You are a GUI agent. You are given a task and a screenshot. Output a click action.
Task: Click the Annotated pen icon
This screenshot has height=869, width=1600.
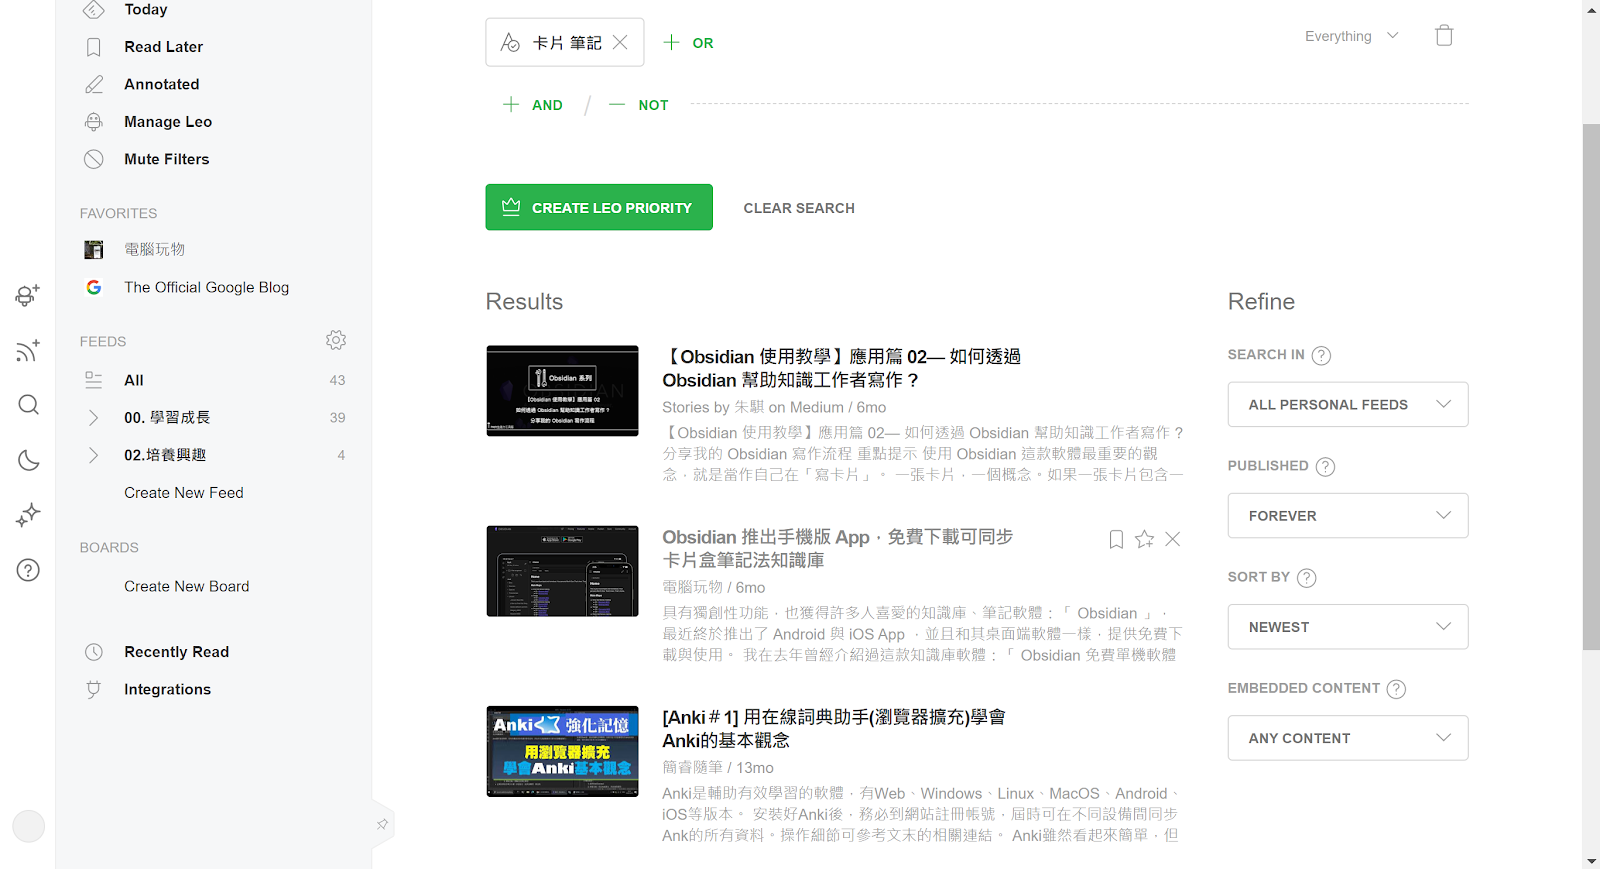pyautogui.click(x=93, y=85)
